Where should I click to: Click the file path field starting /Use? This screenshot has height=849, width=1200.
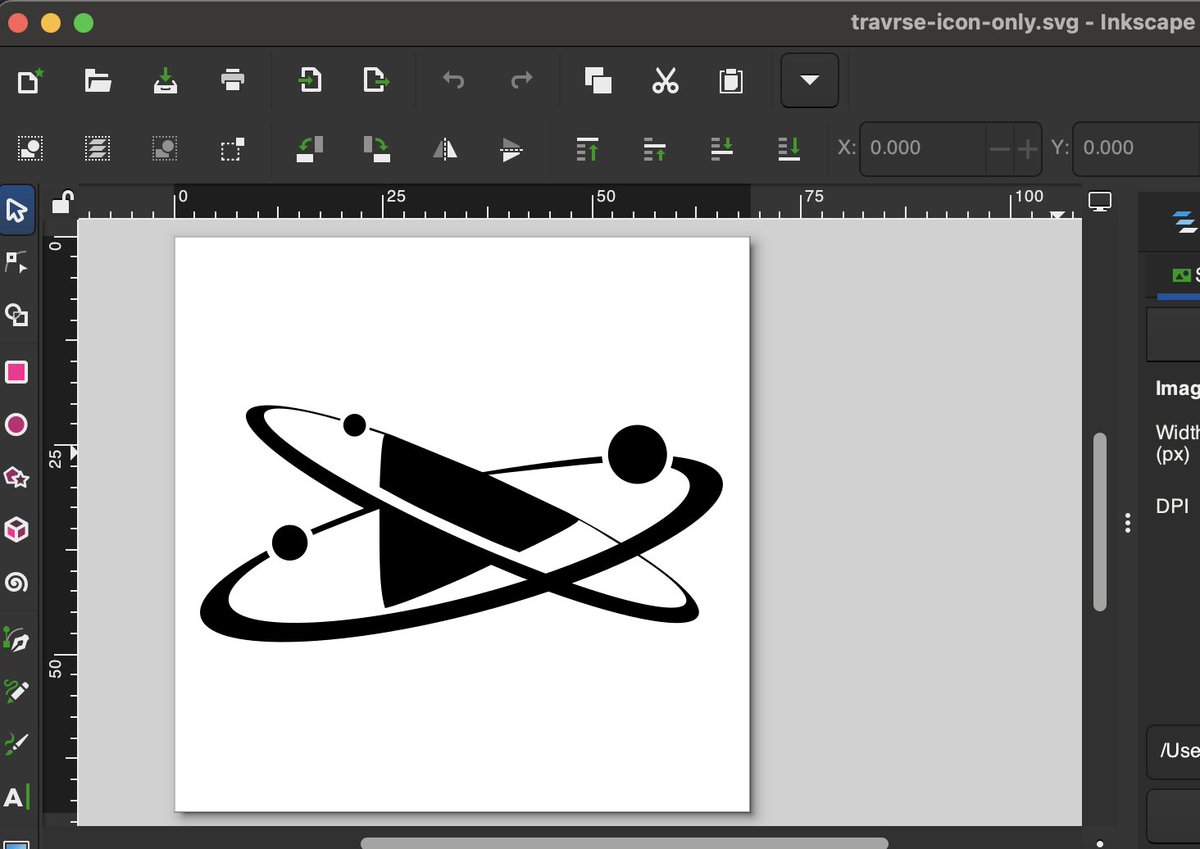1173,751
